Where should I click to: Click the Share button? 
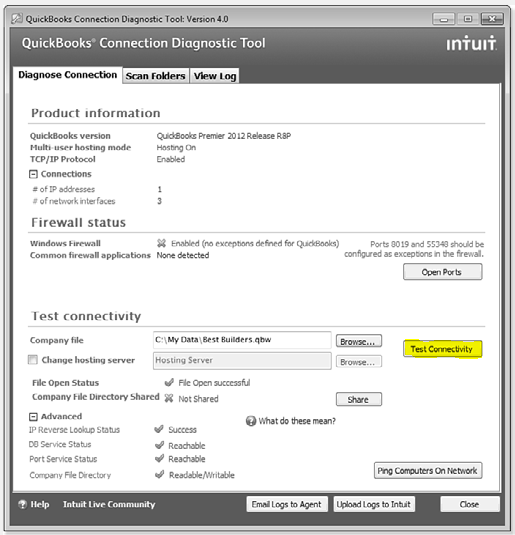[358, 399]
